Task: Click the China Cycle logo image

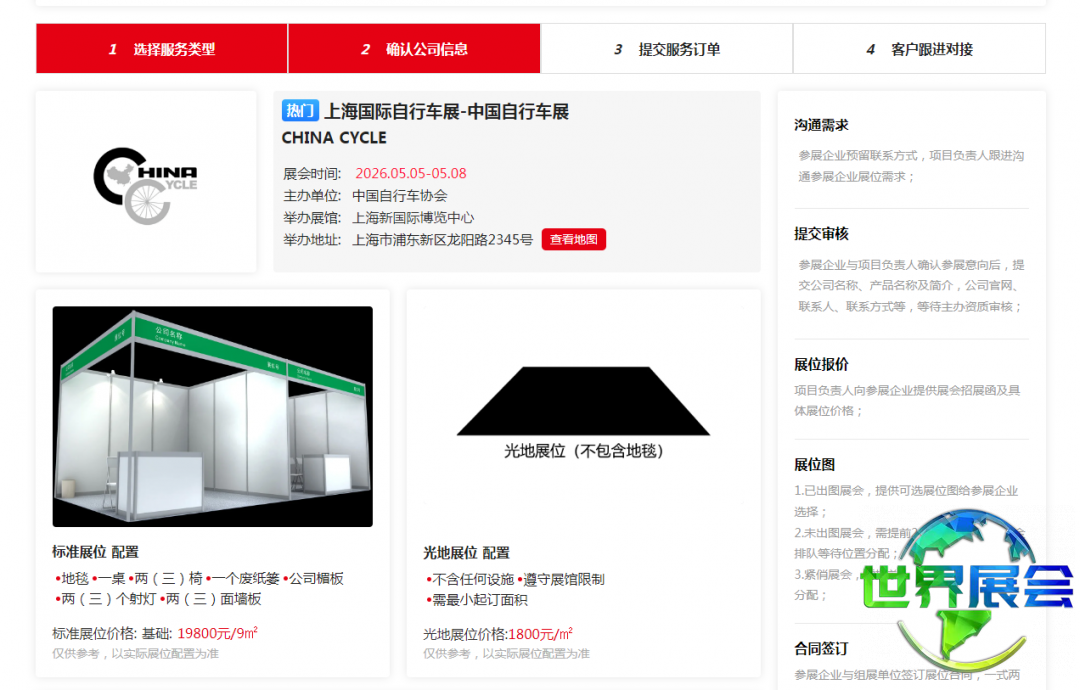Action: tap(145, 185)
